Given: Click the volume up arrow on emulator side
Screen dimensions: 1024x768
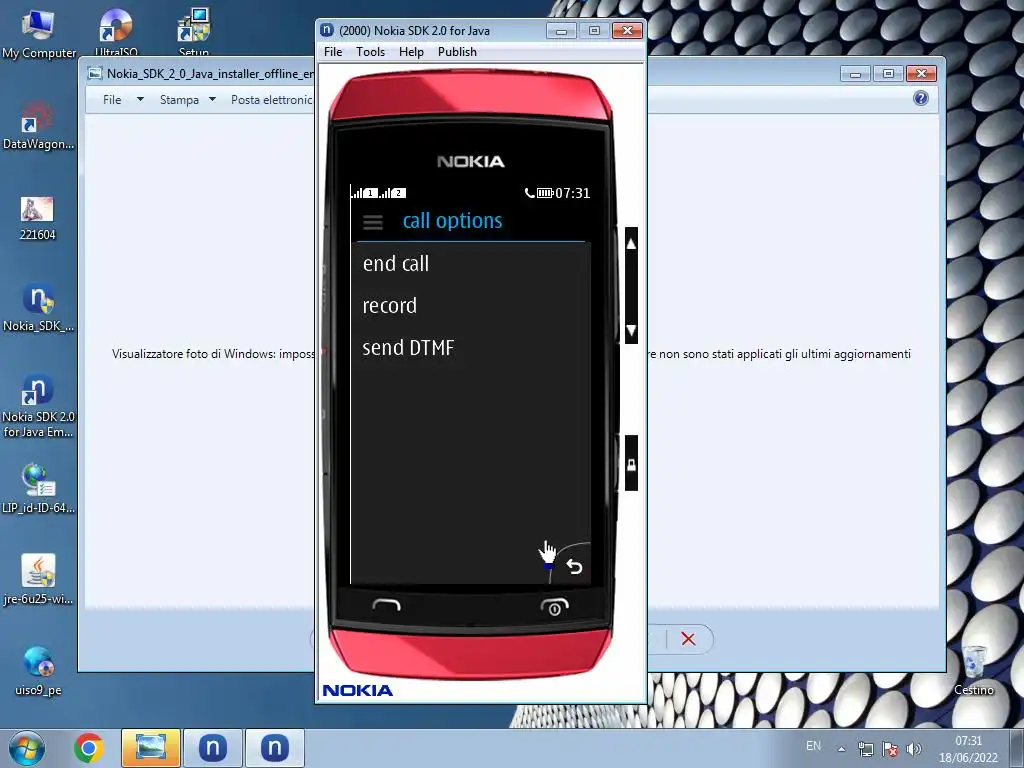Looking at the screenshot, I should click(x=631, y=244).
